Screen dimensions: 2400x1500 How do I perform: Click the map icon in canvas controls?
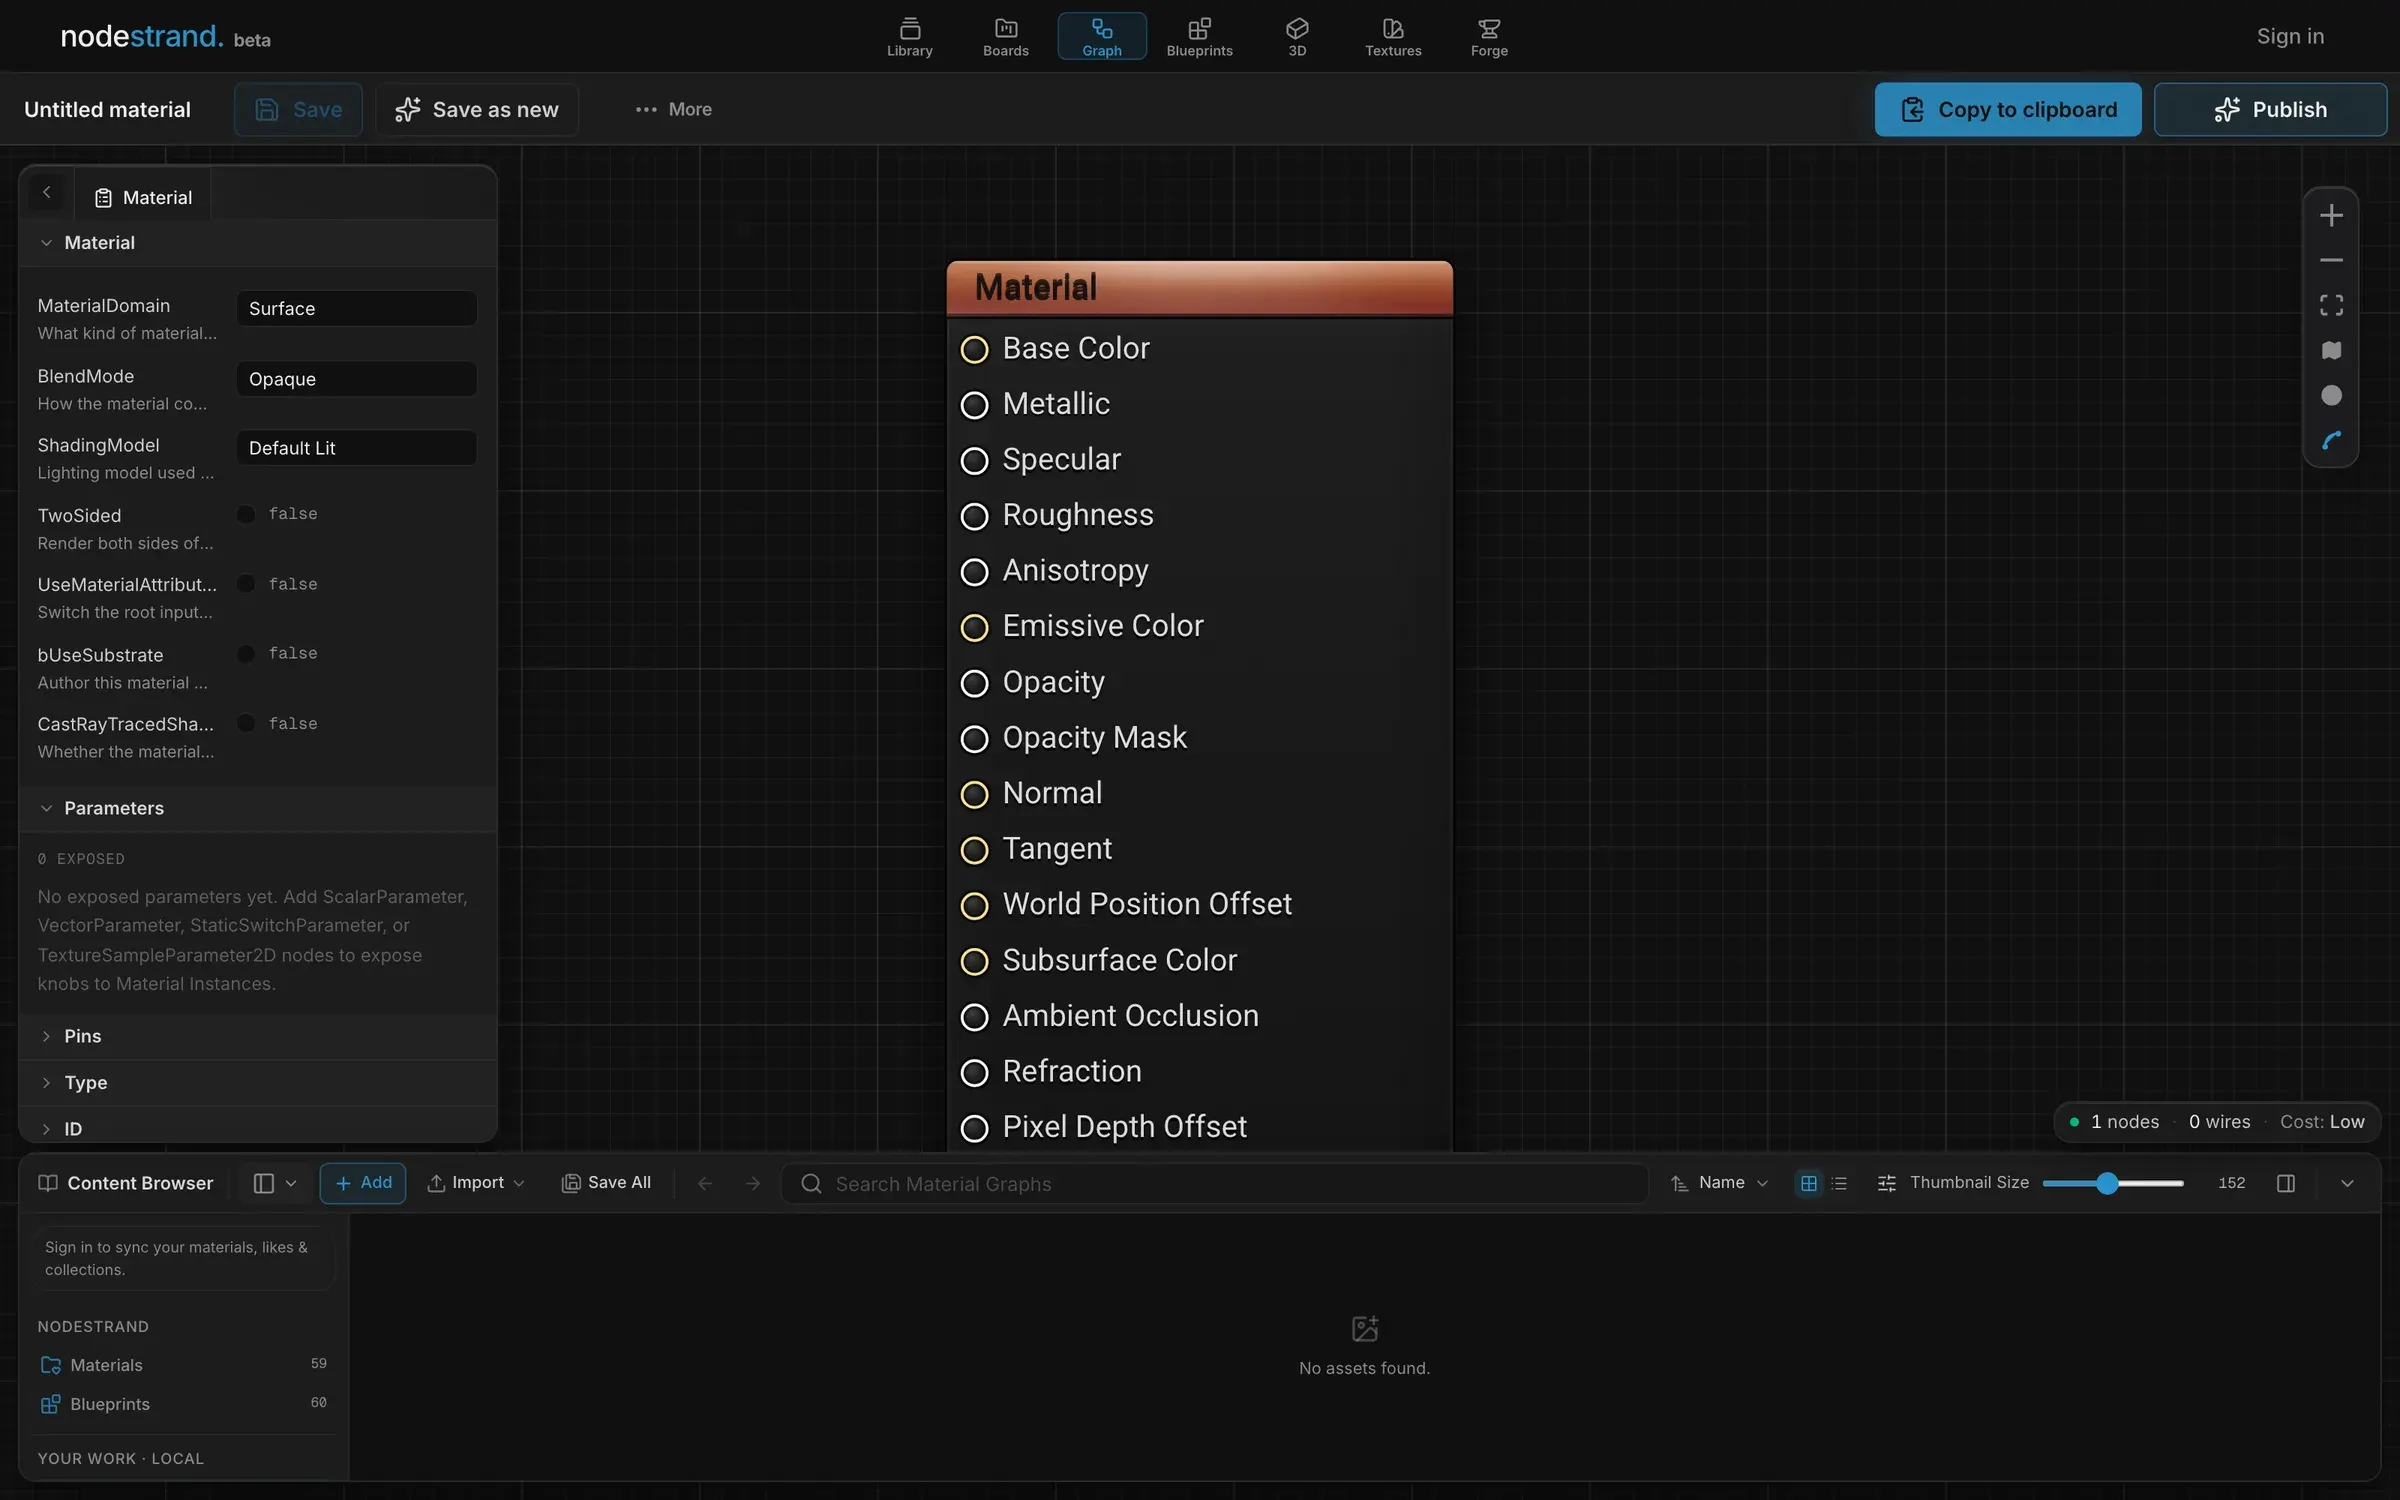pos(2331,351)
